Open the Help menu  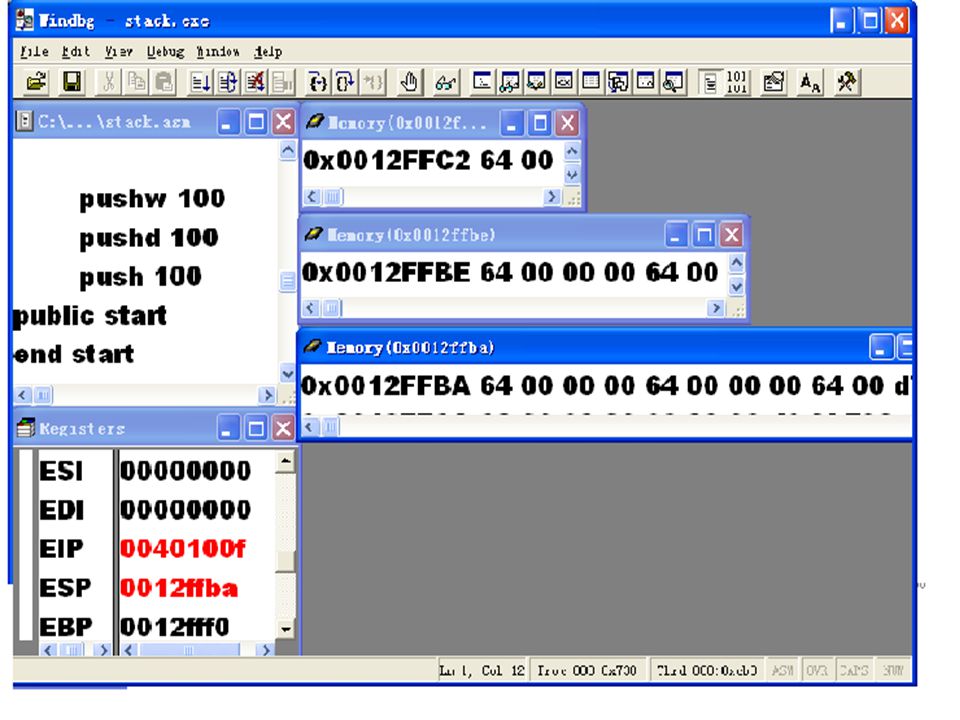[x=268, y=51]
